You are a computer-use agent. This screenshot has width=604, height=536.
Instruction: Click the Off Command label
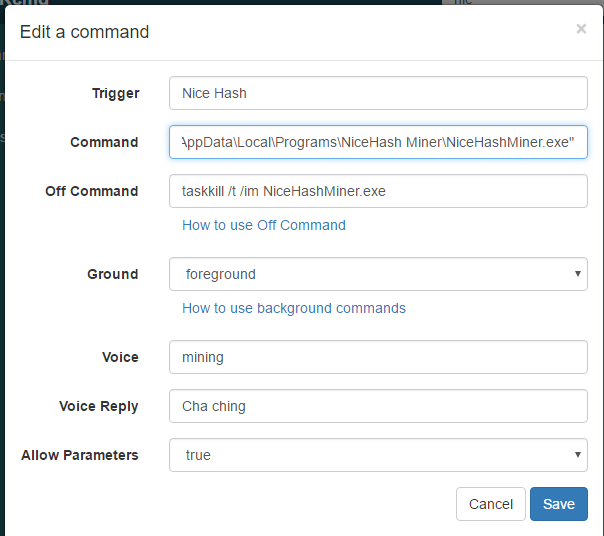pyautogui.click(x=92, y=191)
